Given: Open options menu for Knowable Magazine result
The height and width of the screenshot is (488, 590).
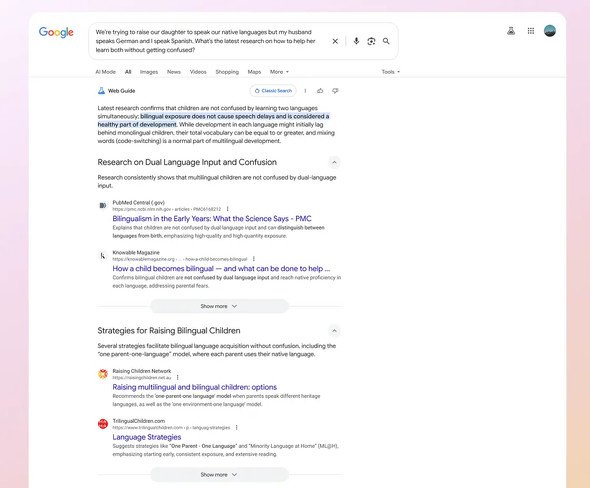Looking at the screenshot, I should click(254, 259).
